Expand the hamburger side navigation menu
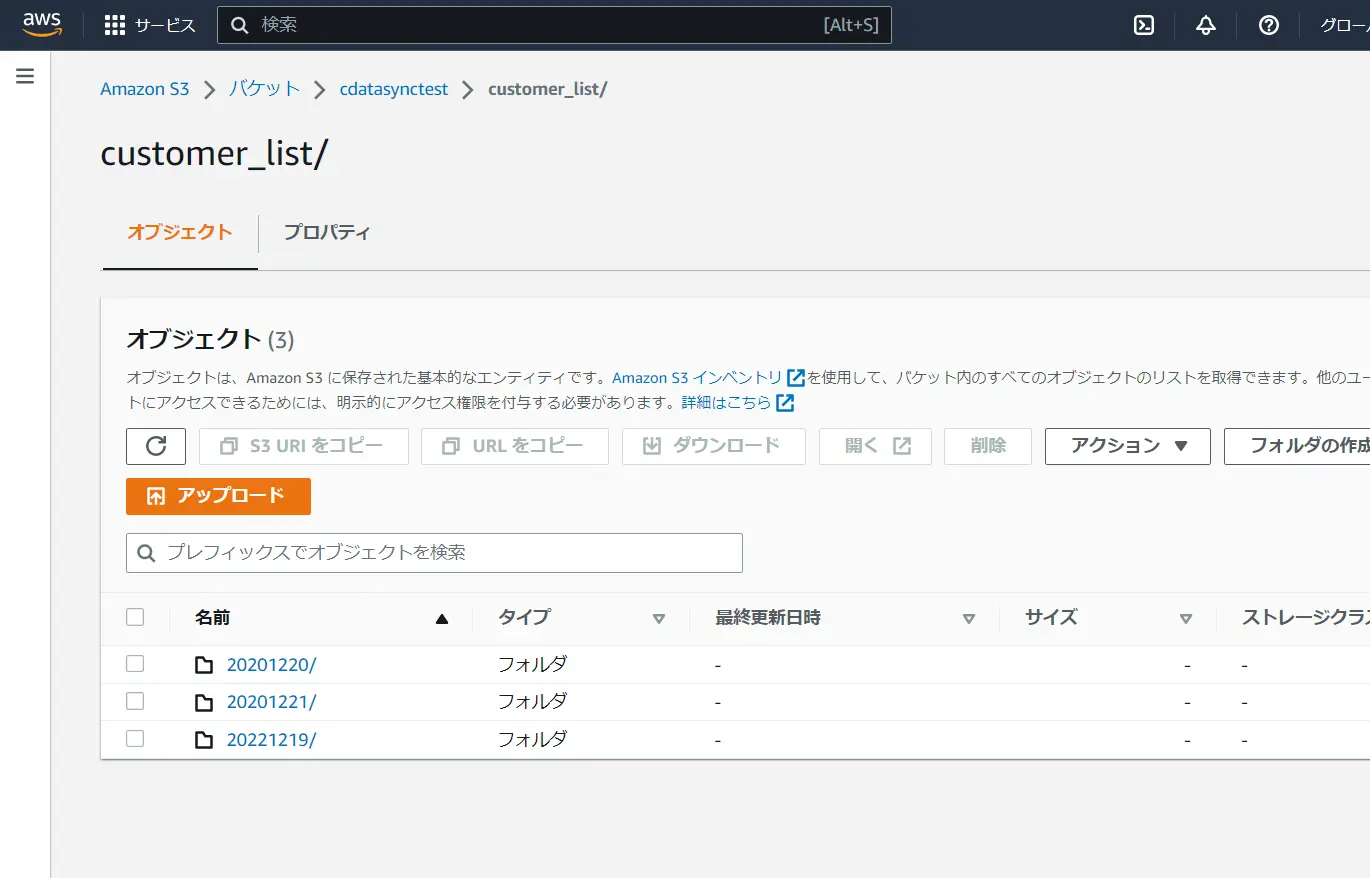This screenshot has width=1370, height=878. pyautogui.click(x=25, y=76)
